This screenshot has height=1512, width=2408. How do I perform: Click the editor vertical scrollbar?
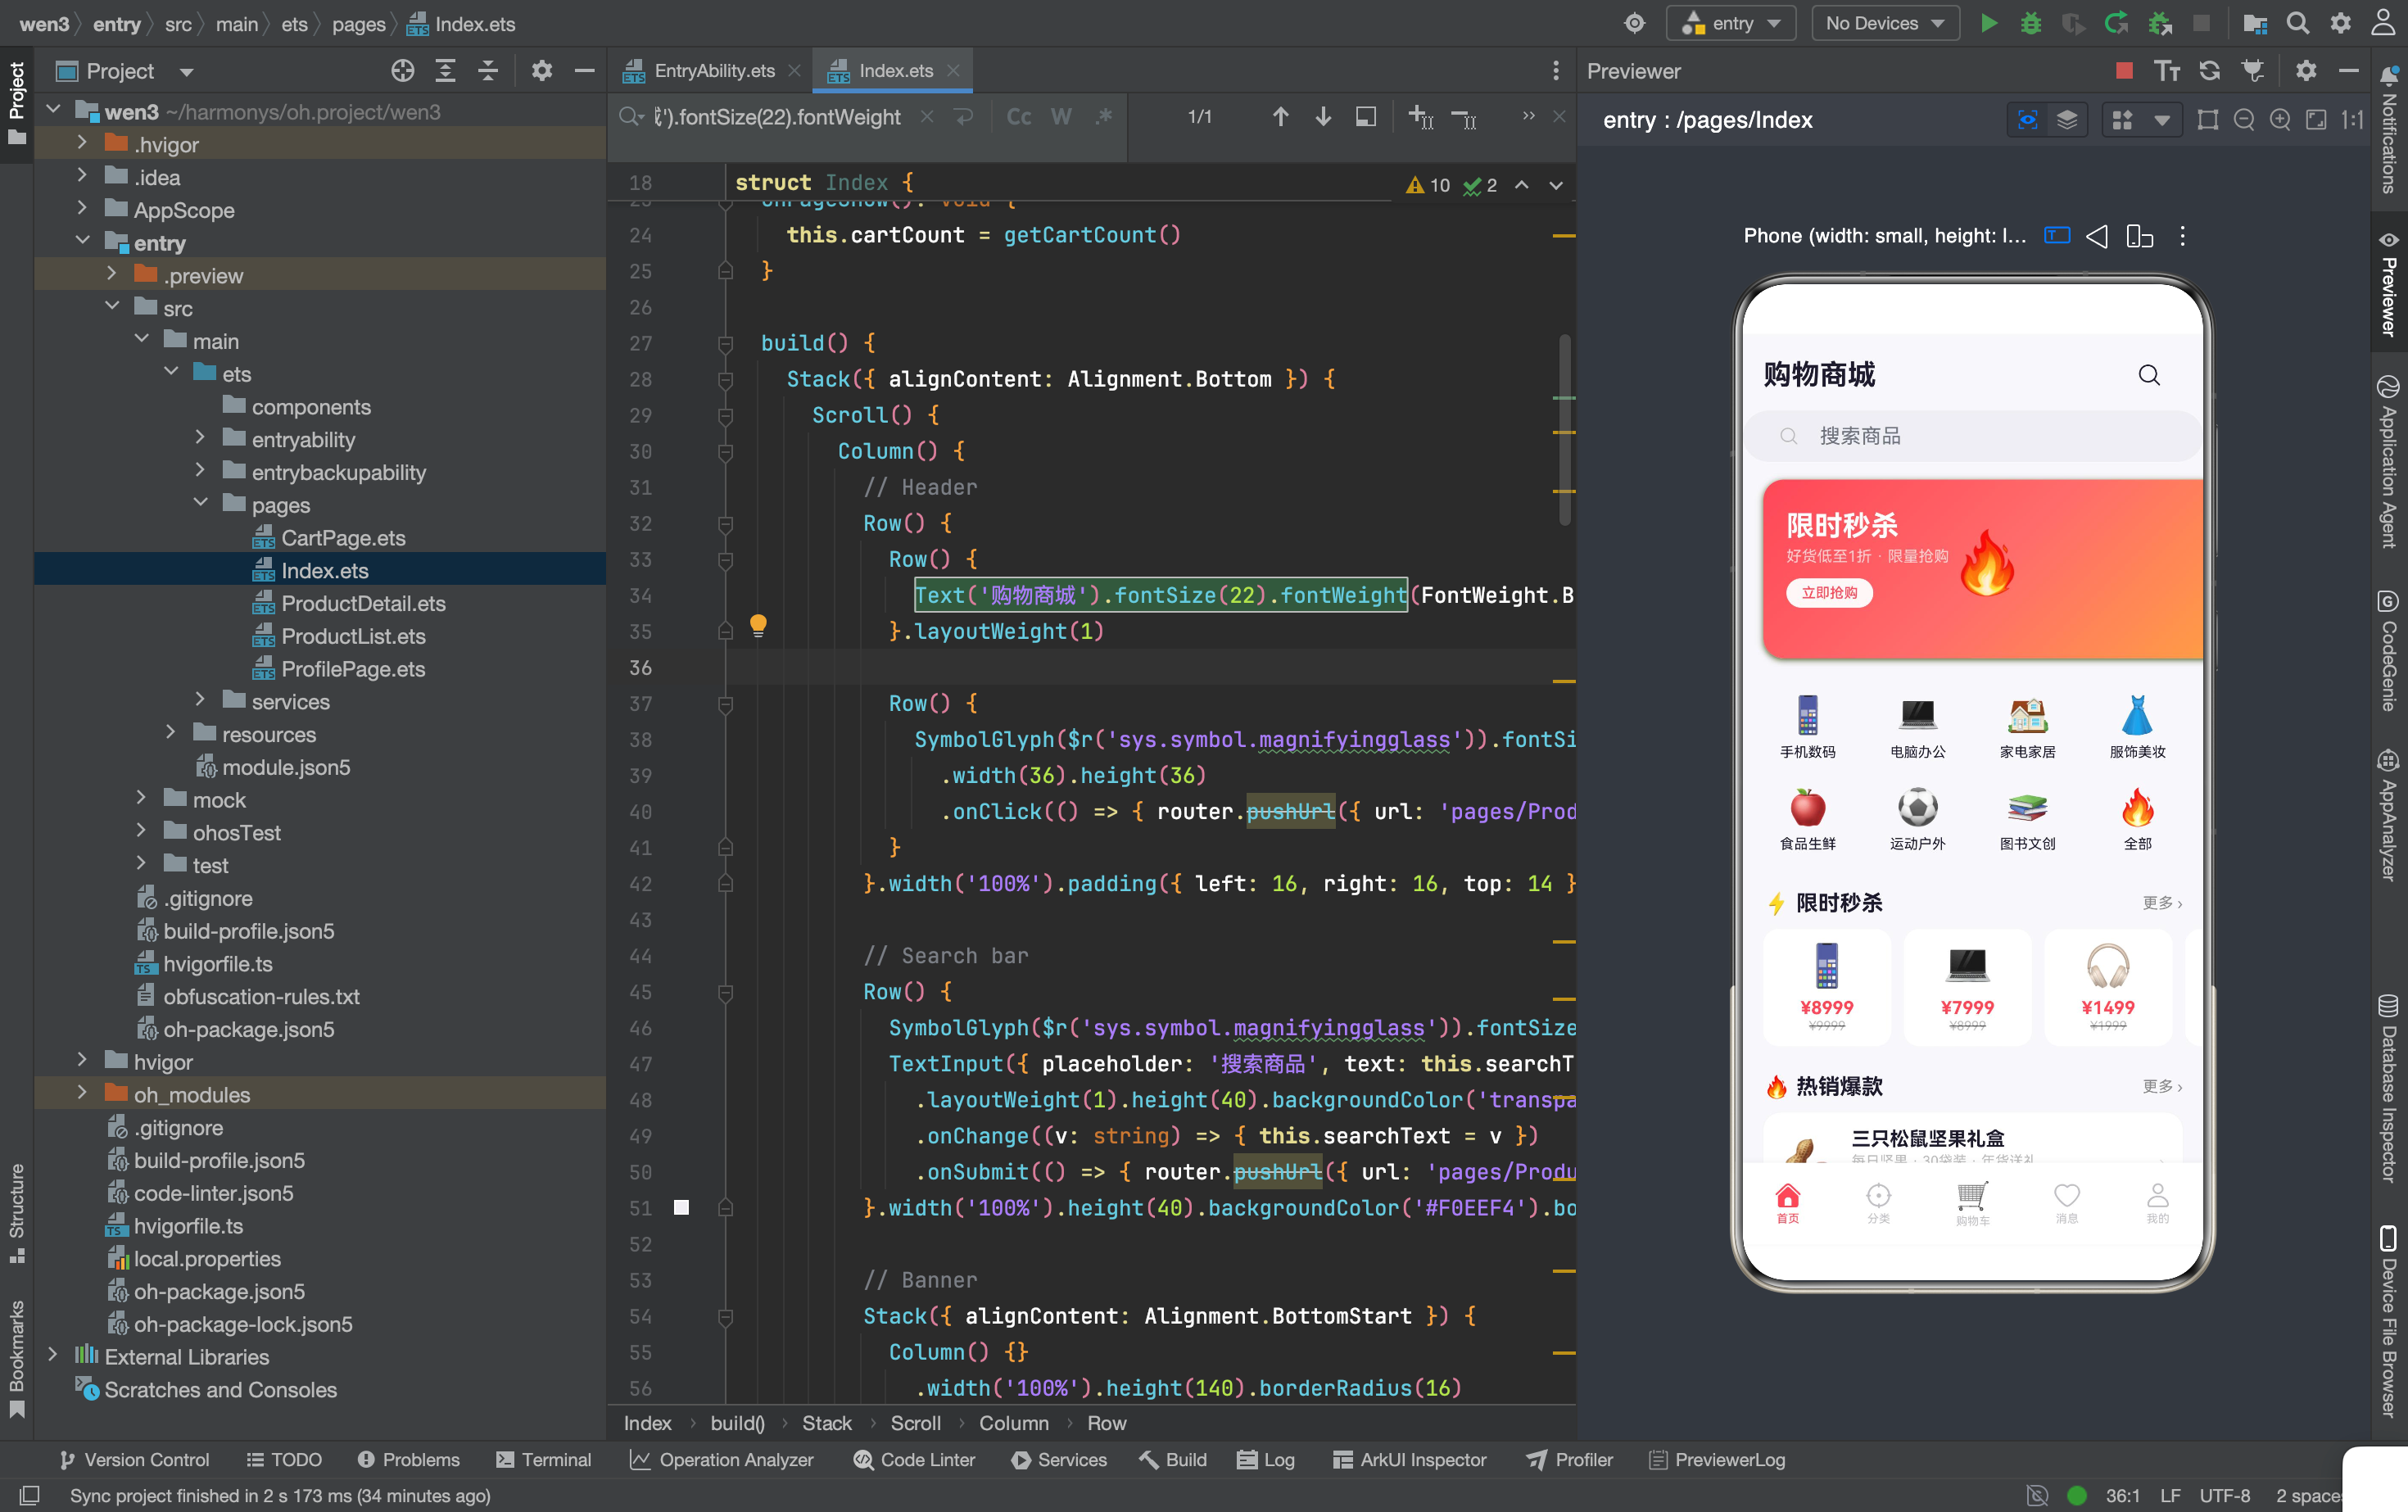(1565, 431)
